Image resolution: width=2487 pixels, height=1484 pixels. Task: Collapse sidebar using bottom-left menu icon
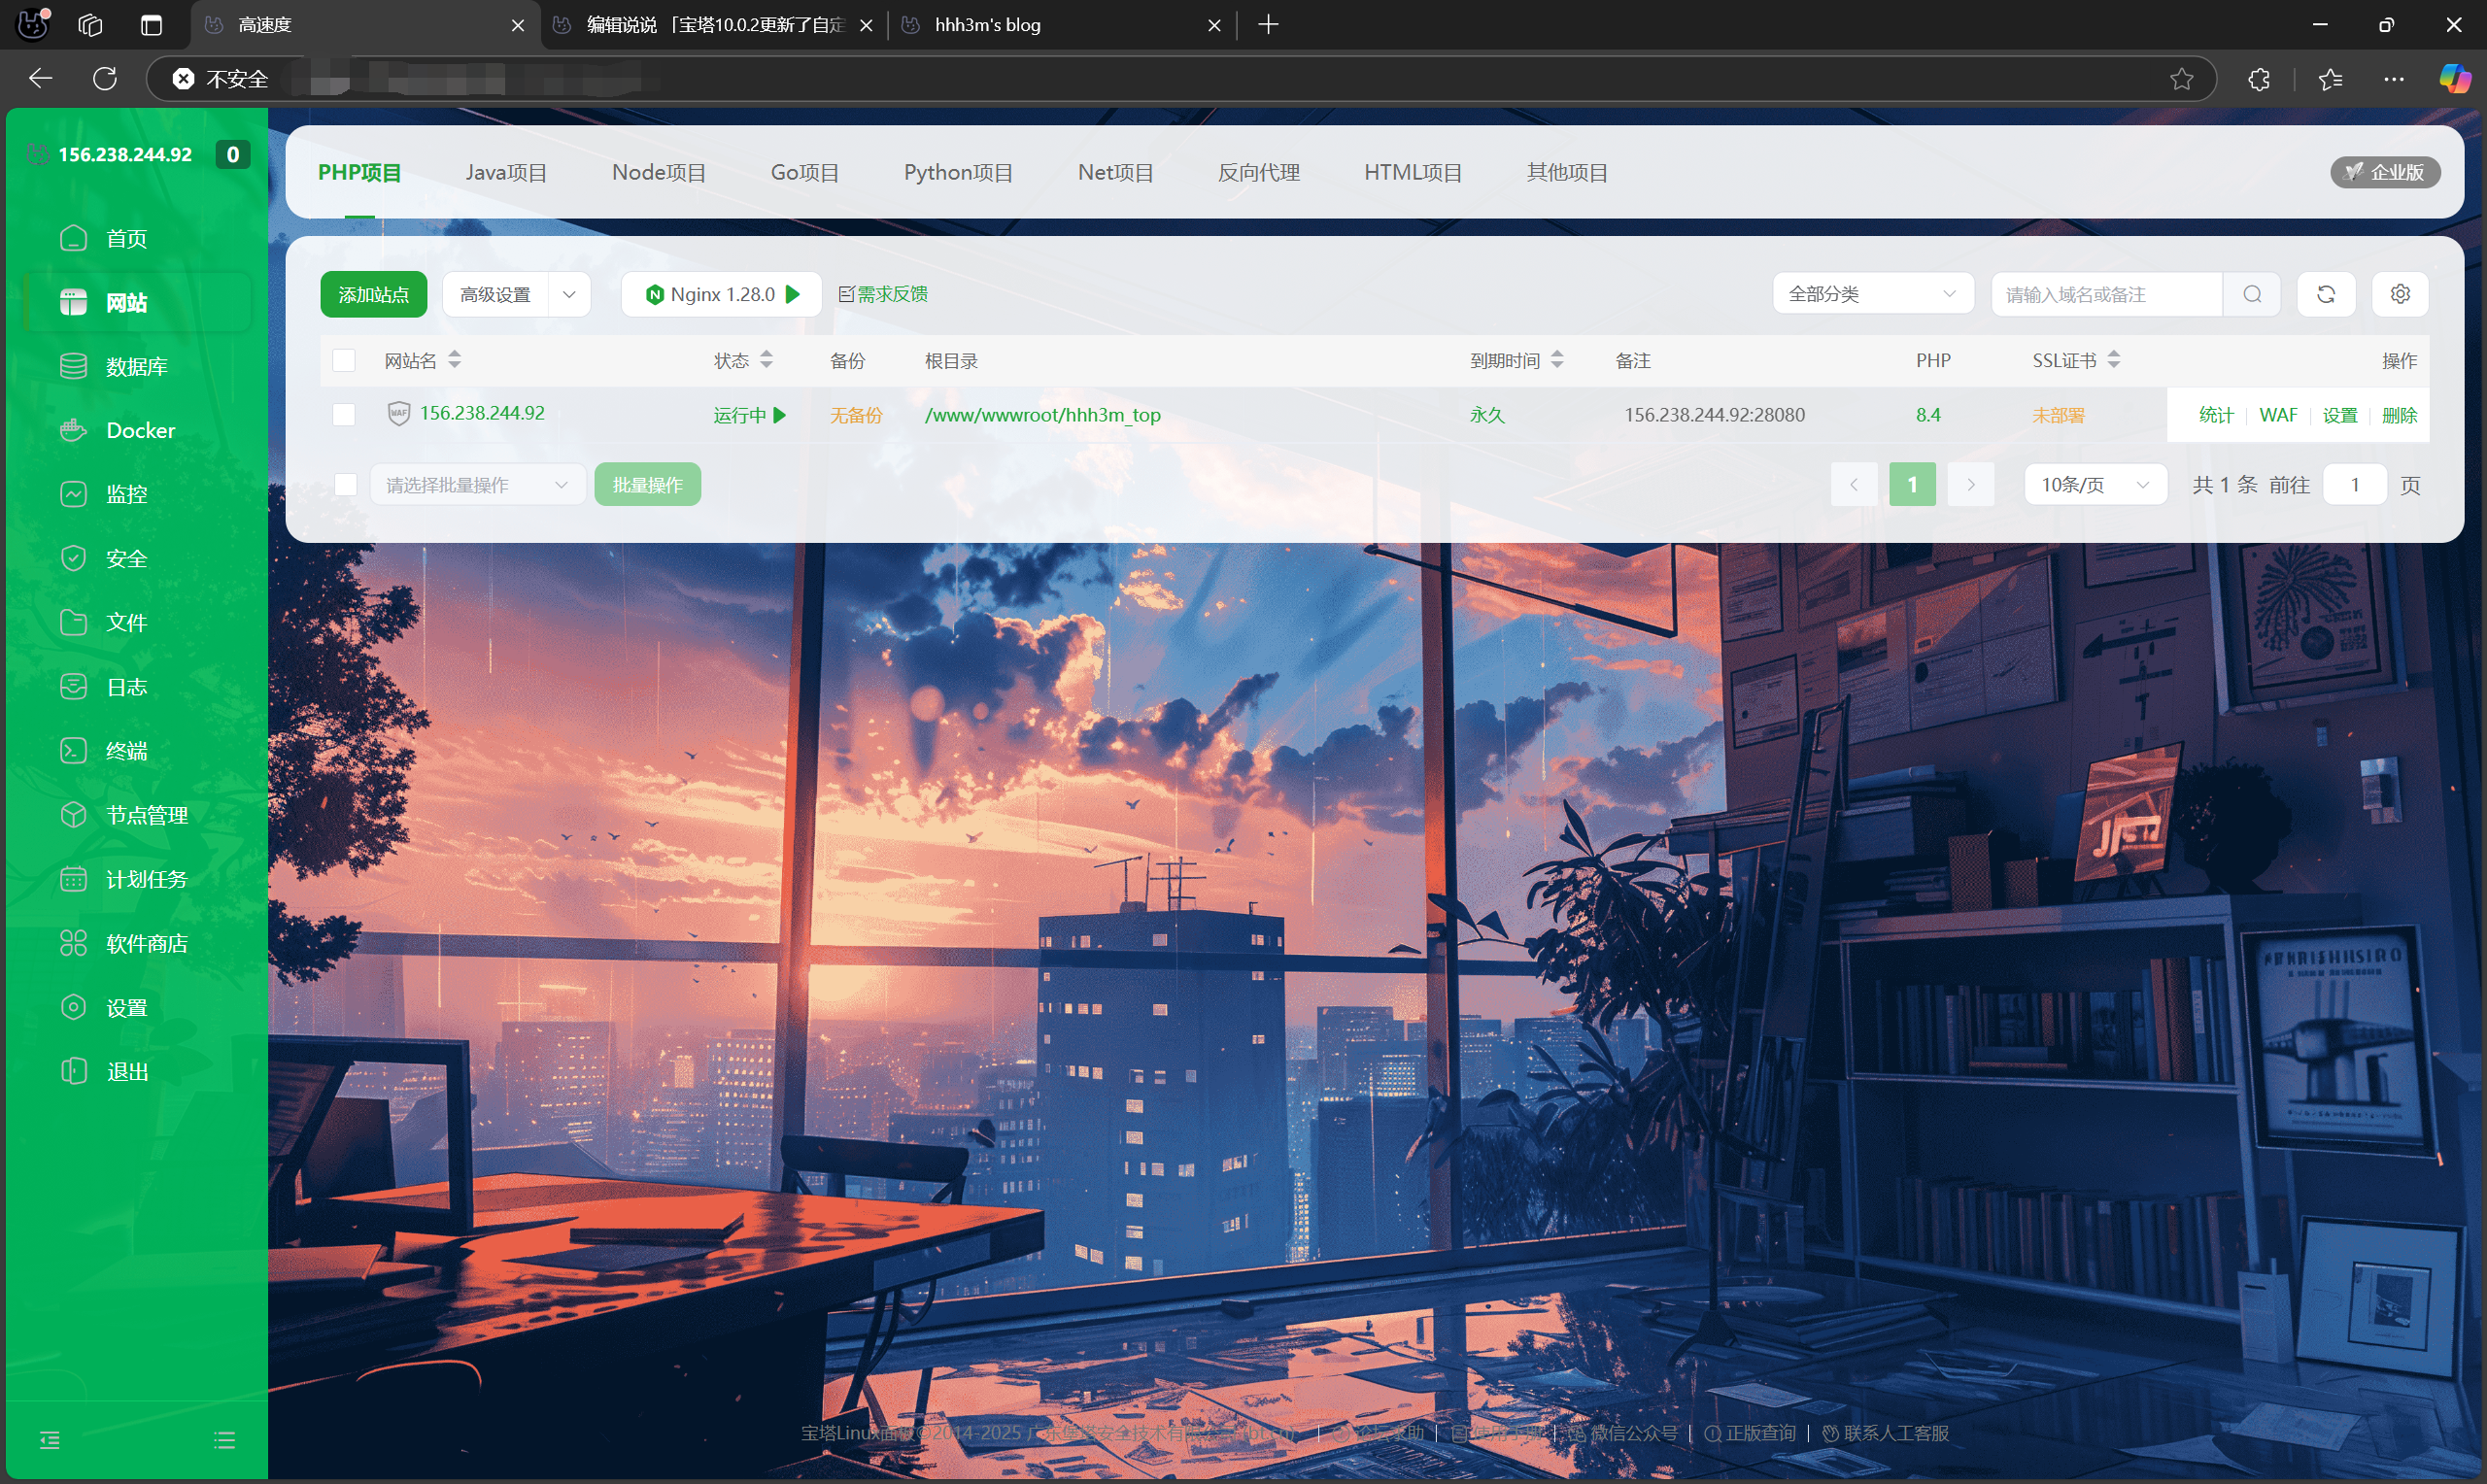[x=50, y=1440]
